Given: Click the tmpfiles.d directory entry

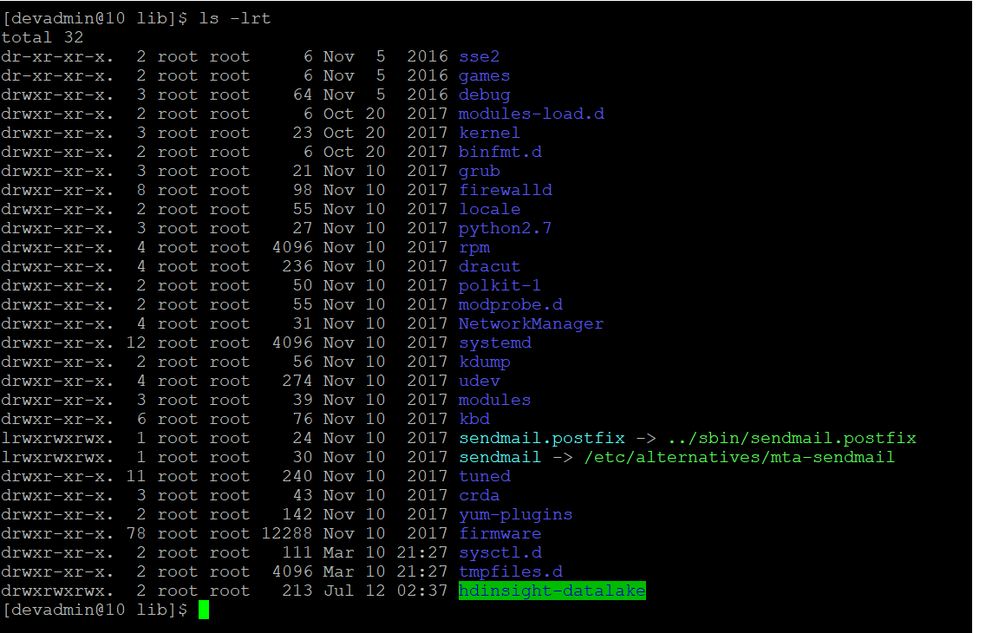Looking at the screenshot, I should [x=510, y=571].
